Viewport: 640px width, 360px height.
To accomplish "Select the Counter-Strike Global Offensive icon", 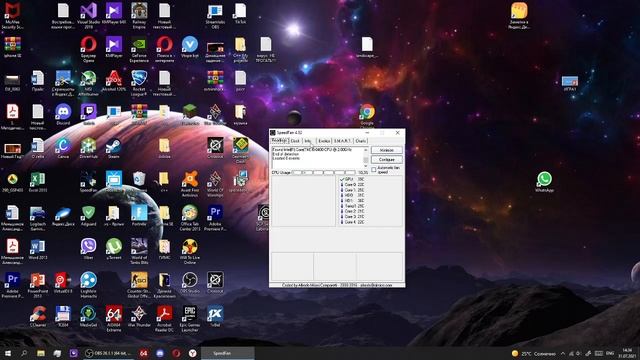I will (x=139, y=285).
